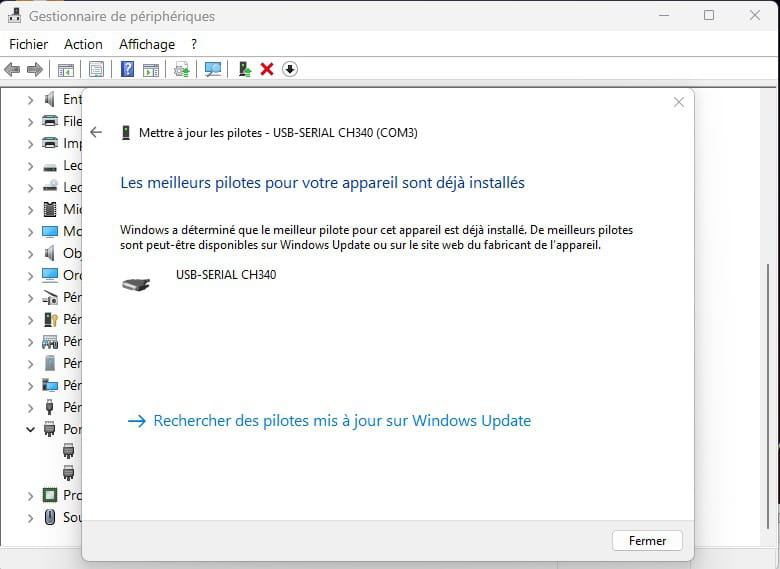Viewport: 780px width, 569px height.
Task: Select the computer icon of the Or row
Action: point(50,275)
